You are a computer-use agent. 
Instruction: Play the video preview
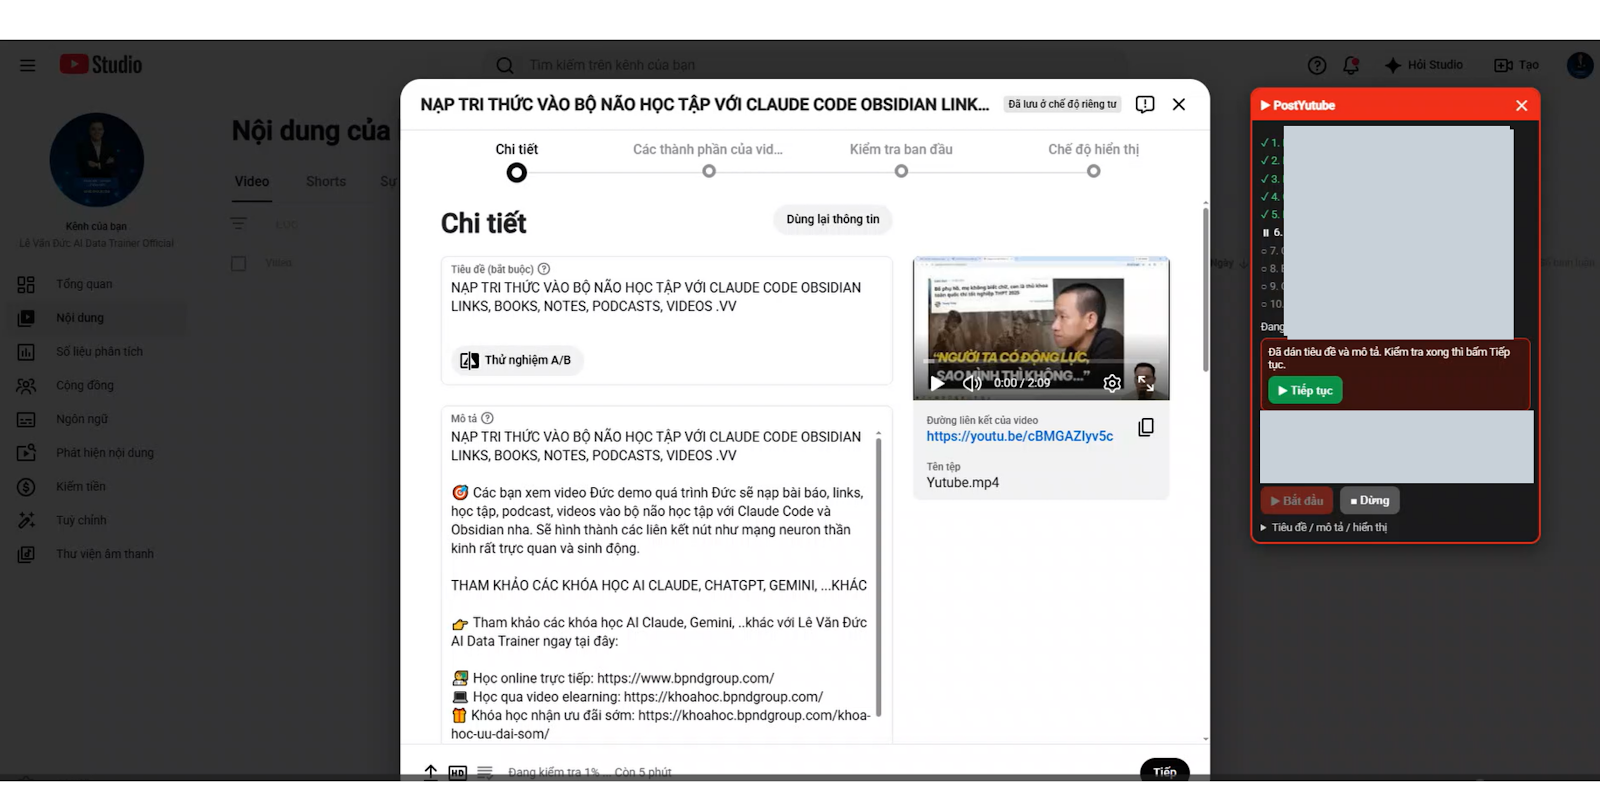pos(937,382)
